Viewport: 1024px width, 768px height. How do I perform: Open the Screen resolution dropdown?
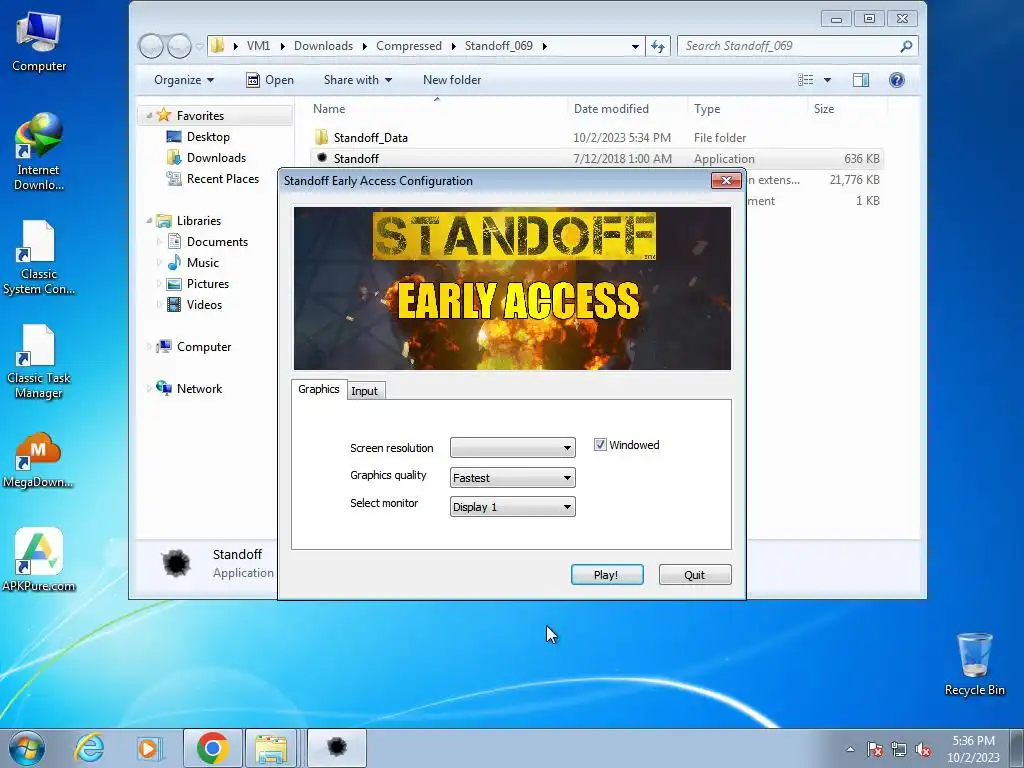point(513,448)
